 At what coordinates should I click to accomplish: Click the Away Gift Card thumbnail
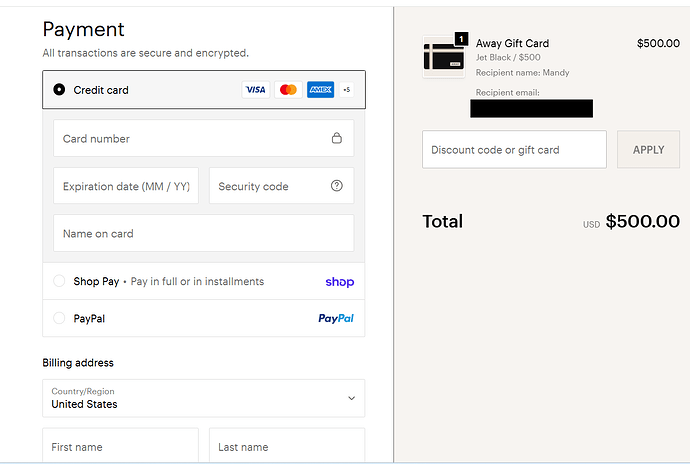pyautogui.click(x=444, y=57)
